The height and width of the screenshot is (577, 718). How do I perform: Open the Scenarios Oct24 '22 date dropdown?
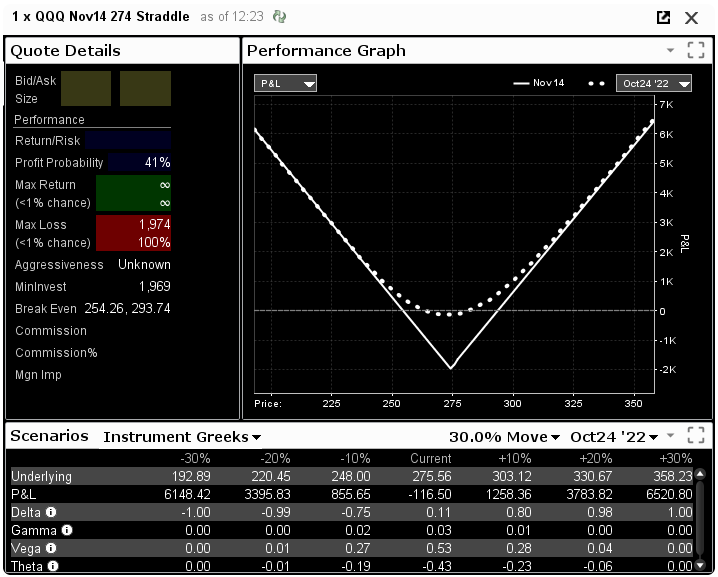click(614, 437)
